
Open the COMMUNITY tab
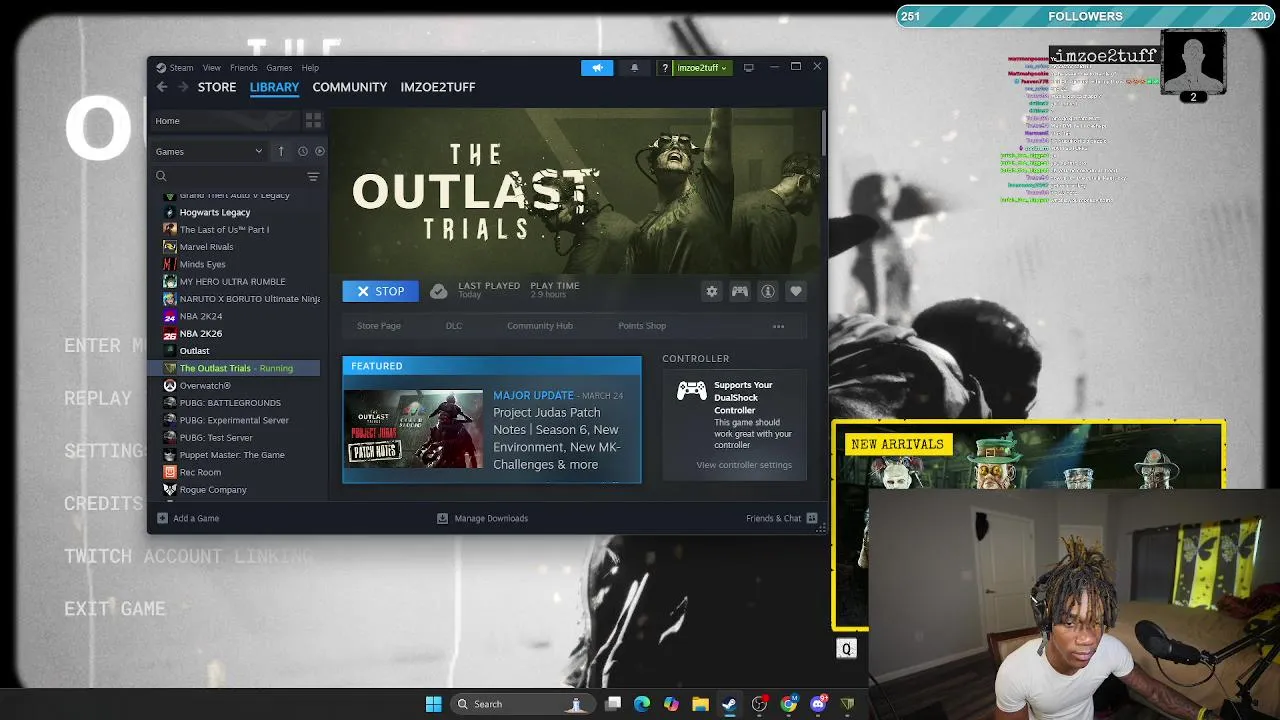350,87
